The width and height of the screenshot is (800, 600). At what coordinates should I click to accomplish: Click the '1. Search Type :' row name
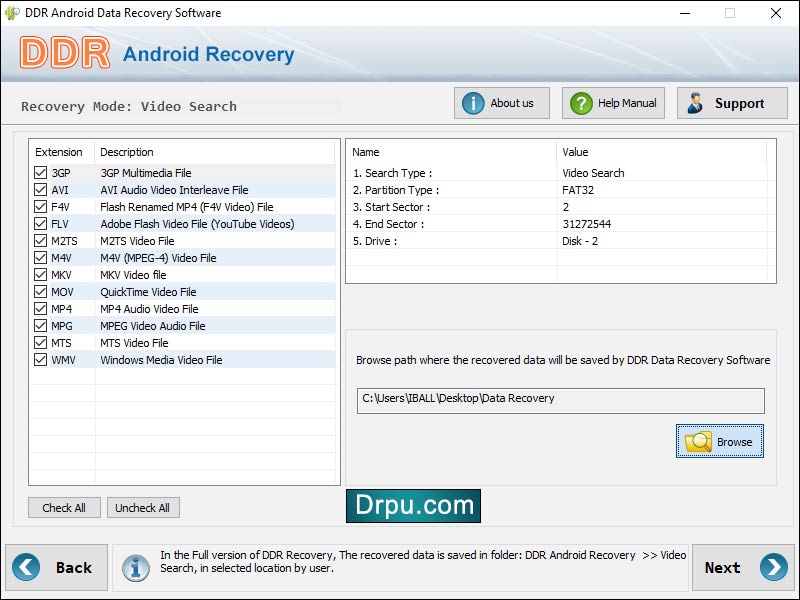392,173
